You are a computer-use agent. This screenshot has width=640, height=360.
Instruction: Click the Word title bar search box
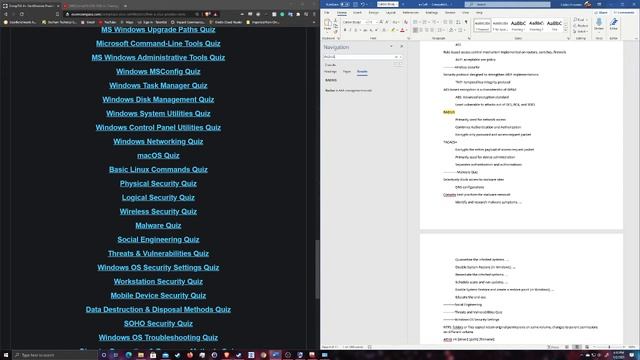(507, 4)
